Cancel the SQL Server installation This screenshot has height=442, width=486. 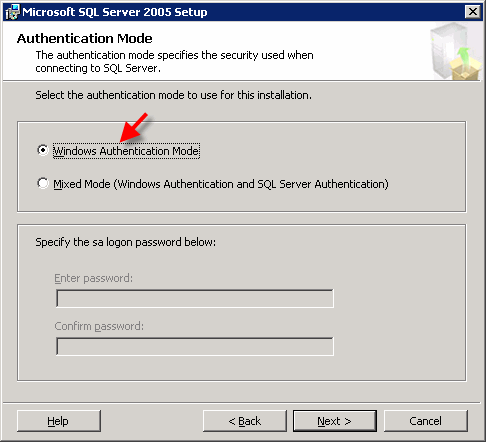(426, 421)
